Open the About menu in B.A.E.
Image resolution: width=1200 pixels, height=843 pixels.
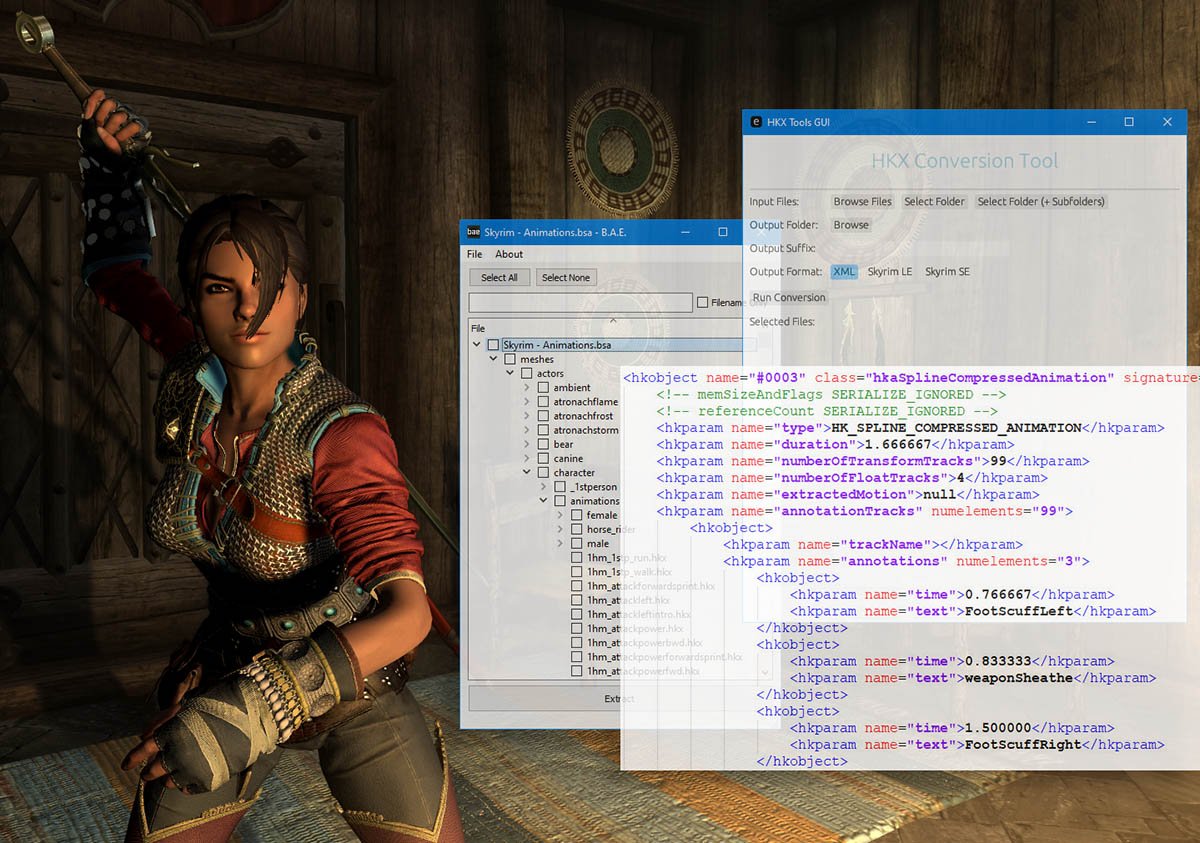point(509,254)
